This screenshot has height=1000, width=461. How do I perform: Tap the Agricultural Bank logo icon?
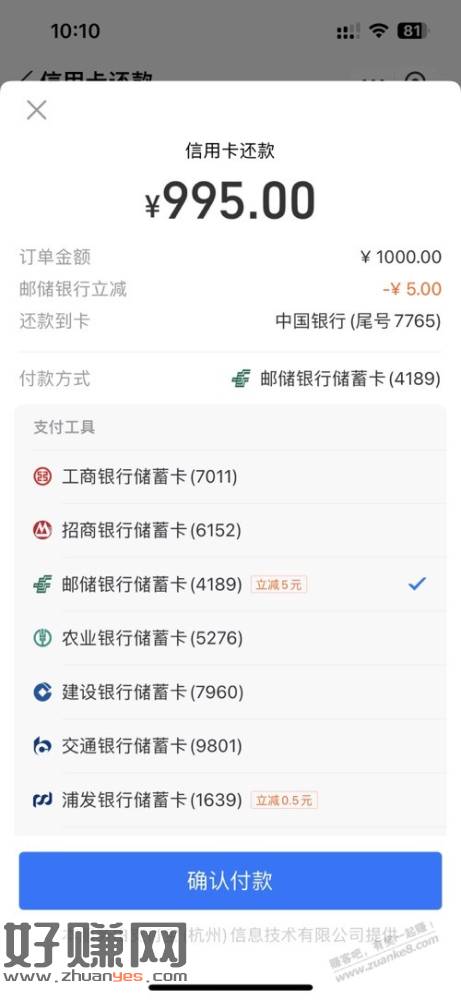coord(42,638)
